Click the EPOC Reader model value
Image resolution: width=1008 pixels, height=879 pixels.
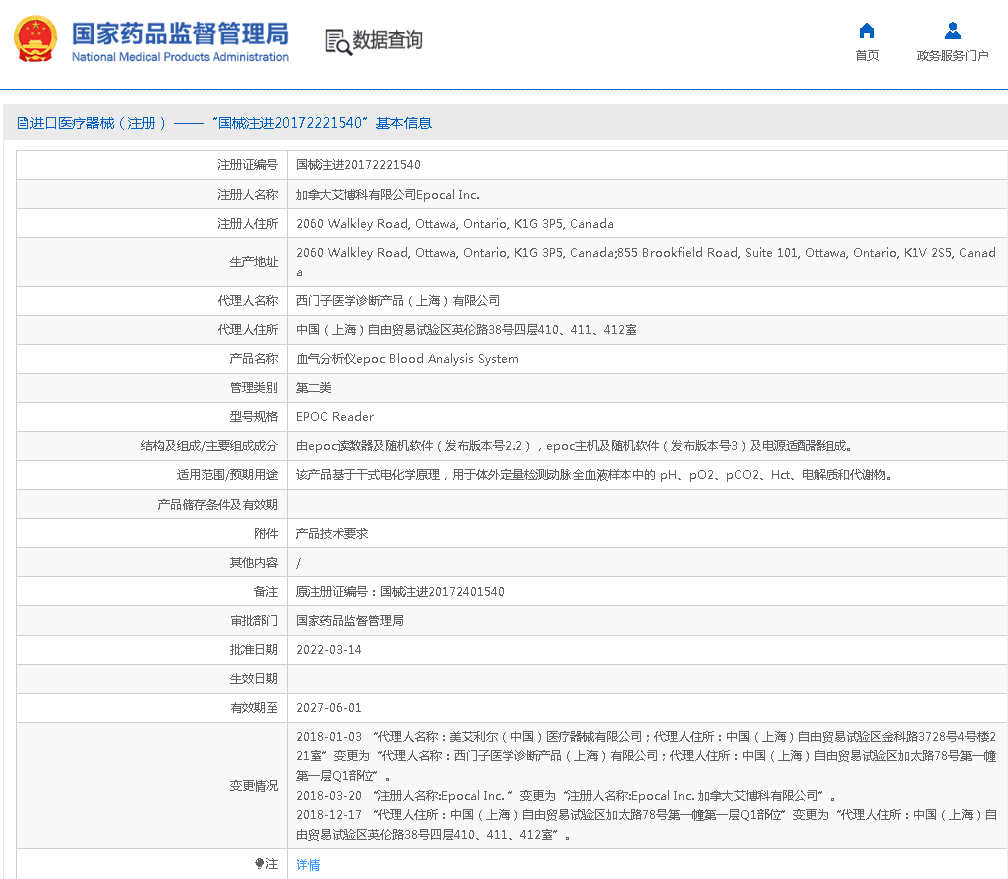tap(335, 417)
